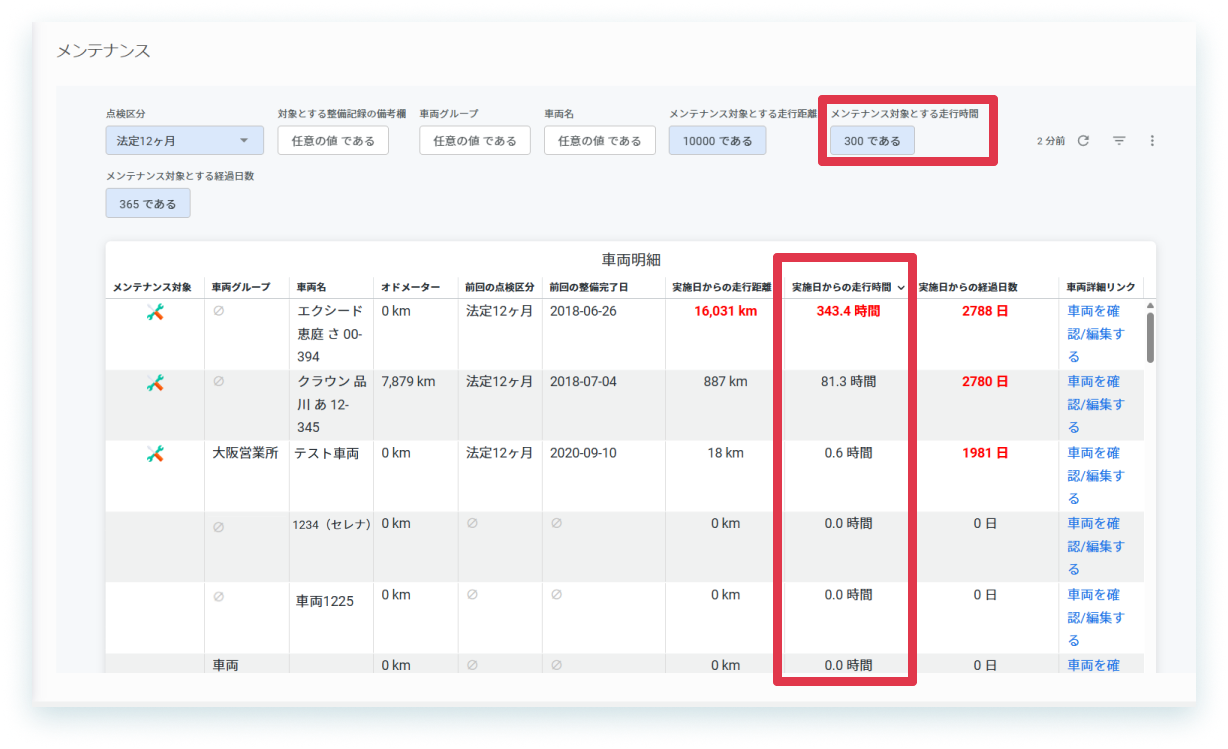1228x749 pixels.
Task: Open 車両を確認/編集する link for 1234(セレナ) row
Action: click(x=1095, y=546)
